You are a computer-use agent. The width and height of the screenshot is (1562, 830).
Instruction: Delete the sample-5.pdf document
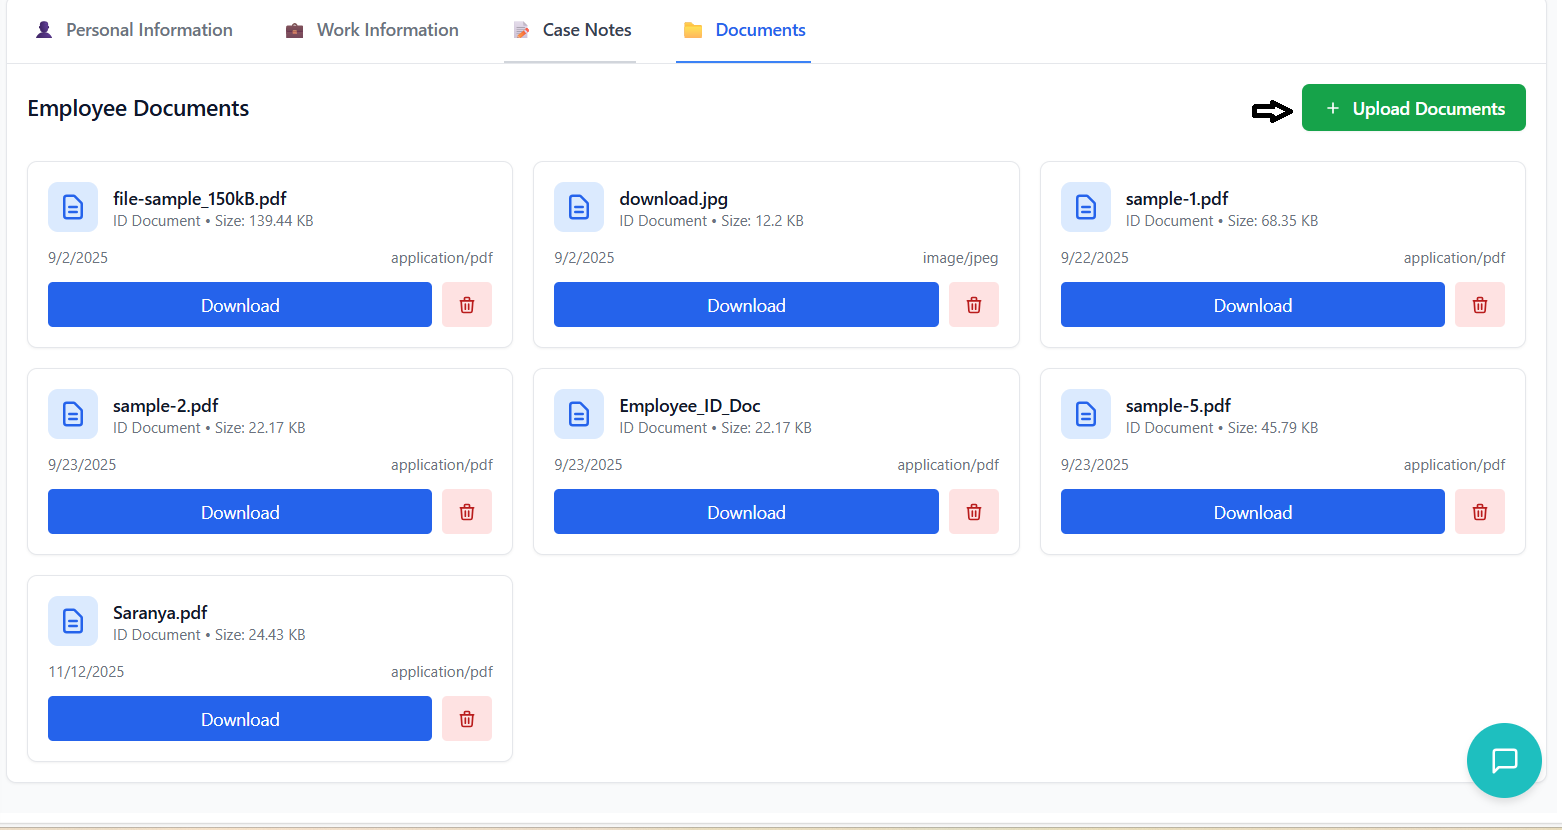[1479, 512]
